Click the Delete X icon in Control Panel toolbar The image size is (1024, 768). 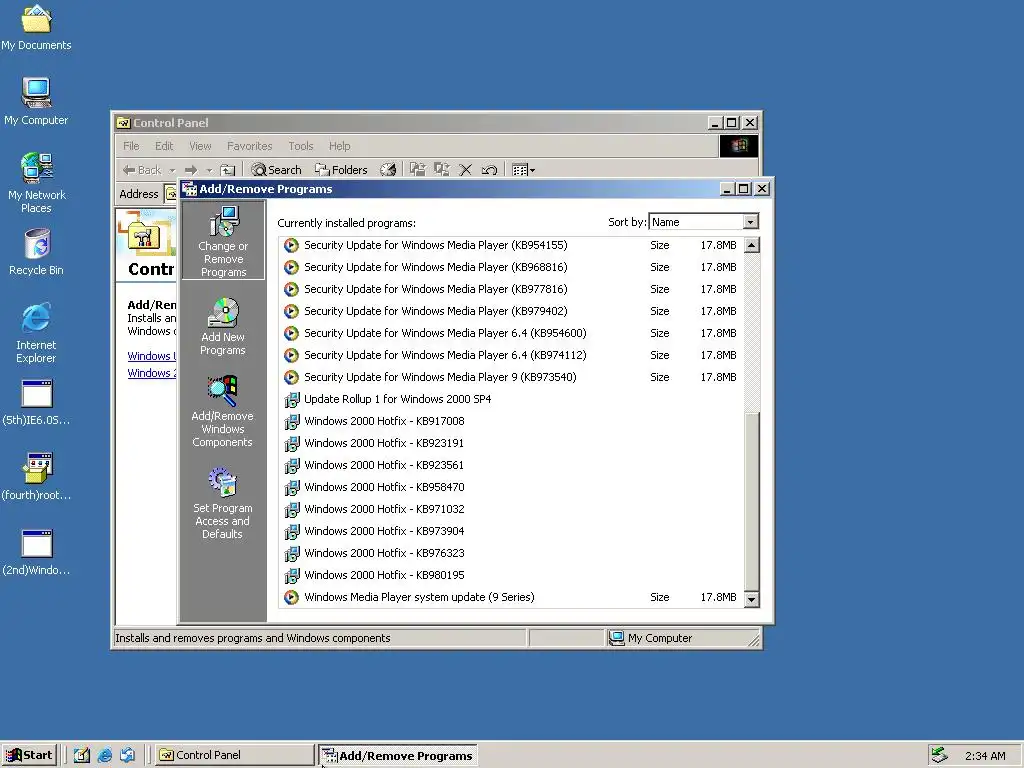click(466, 170)
